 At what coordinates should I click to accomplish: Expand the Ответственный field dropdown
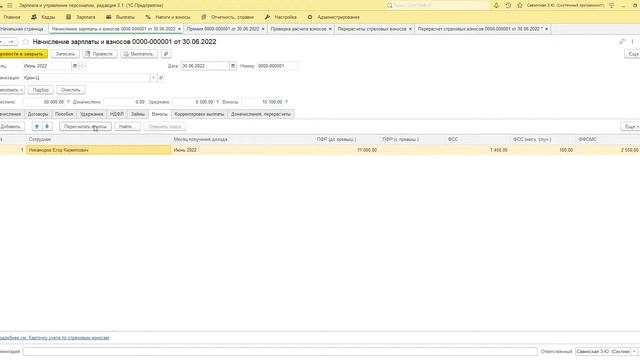click(634, 351)
